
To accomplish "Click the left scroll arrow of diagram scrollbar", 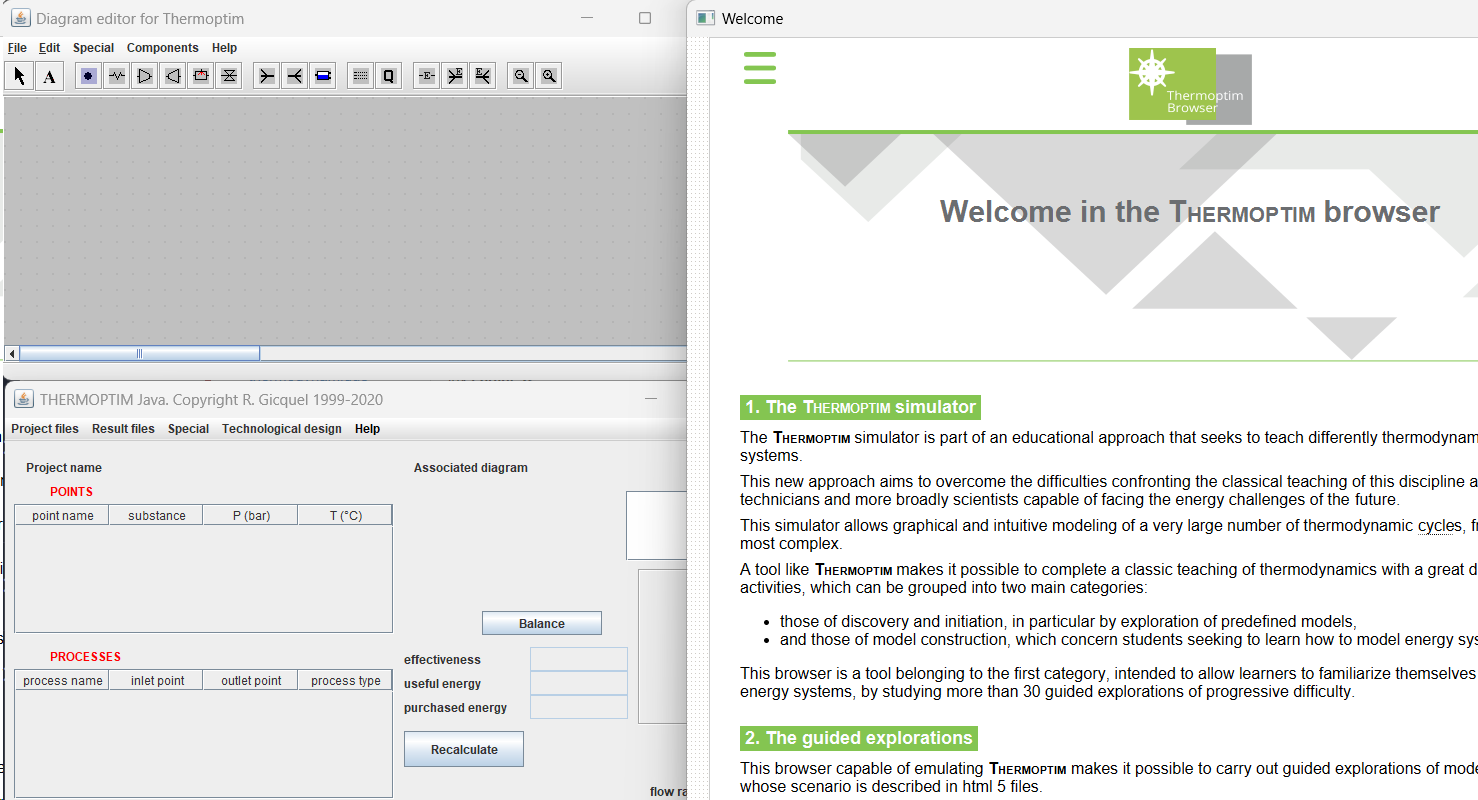I will click(12, 353).
